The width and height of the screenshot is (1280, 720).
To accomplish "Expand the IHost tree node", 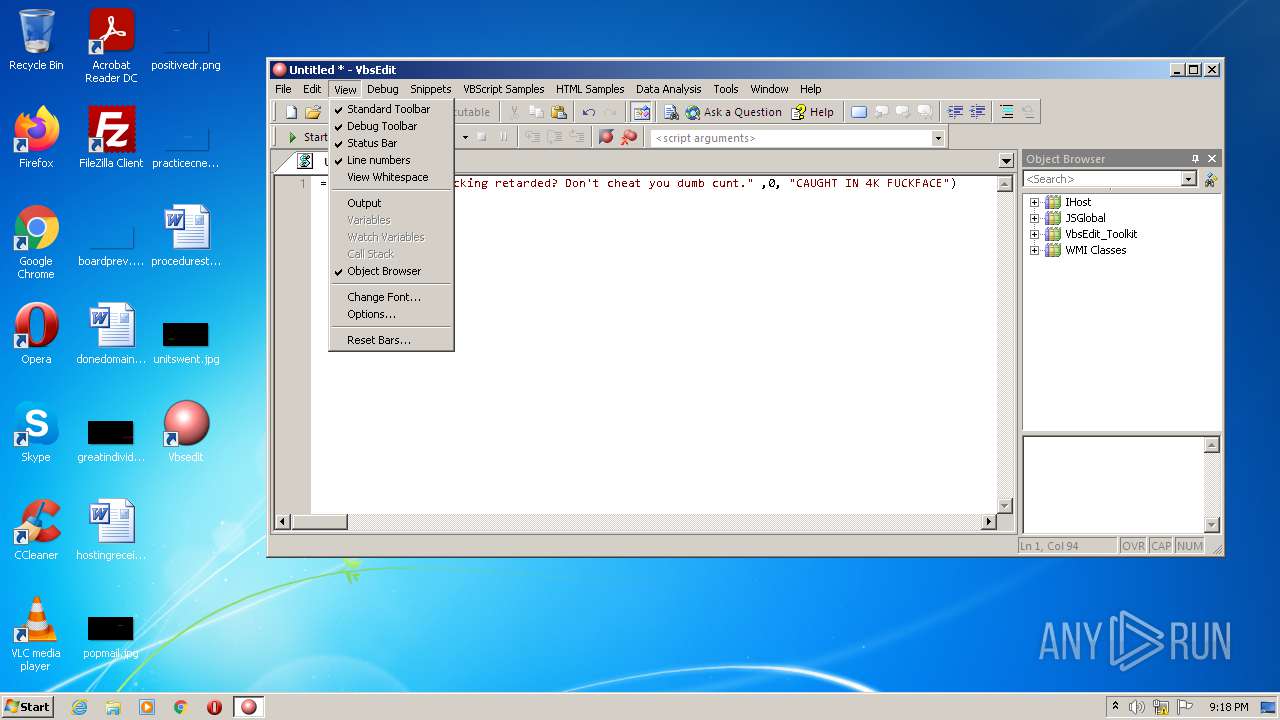I will tap(1034, 202).
